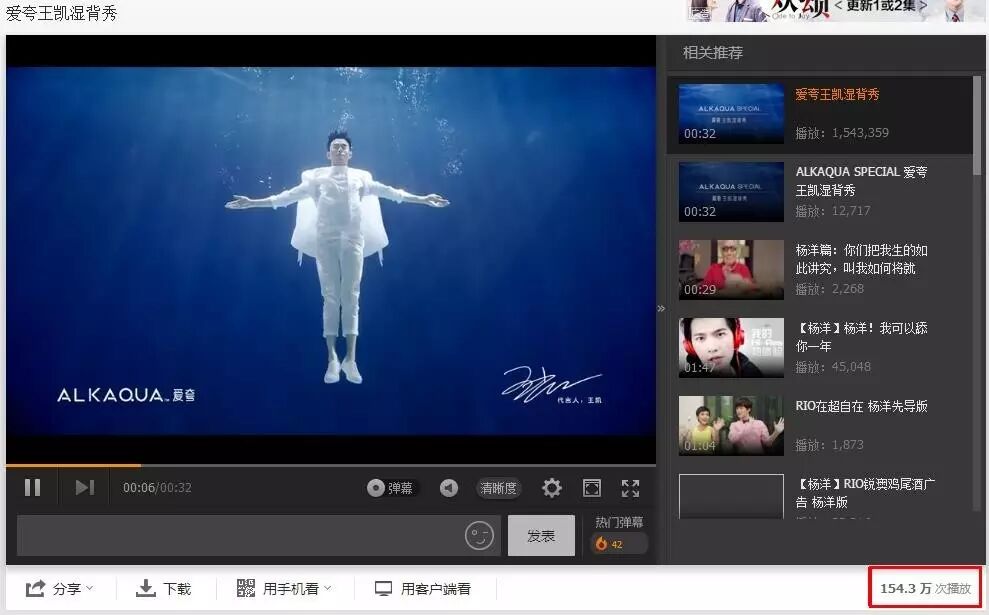
Task: Skip to the next video
Action: point(85,488)
